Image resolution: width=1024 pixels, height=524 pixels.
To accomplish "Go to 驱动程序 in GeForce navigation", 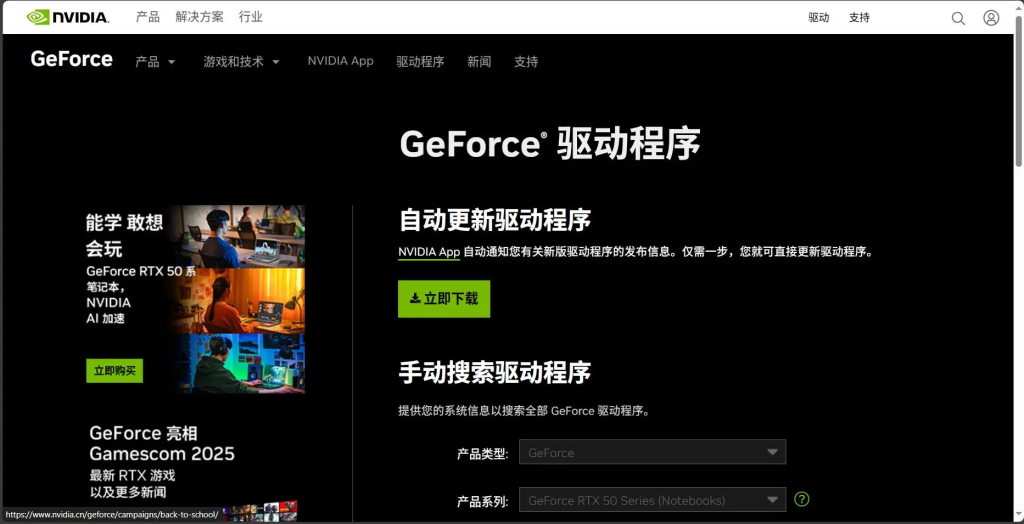I will coord(420,62).
